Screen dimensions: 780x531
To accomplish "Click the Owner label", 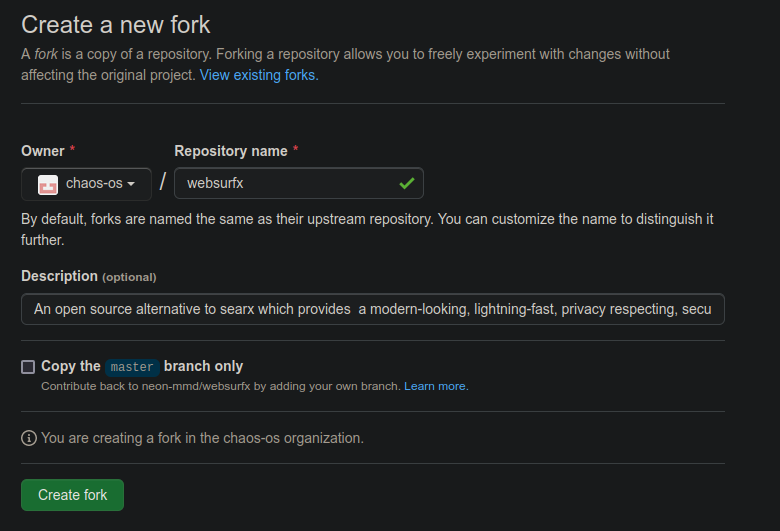I will pyautogui.click(x=43, y=151).
